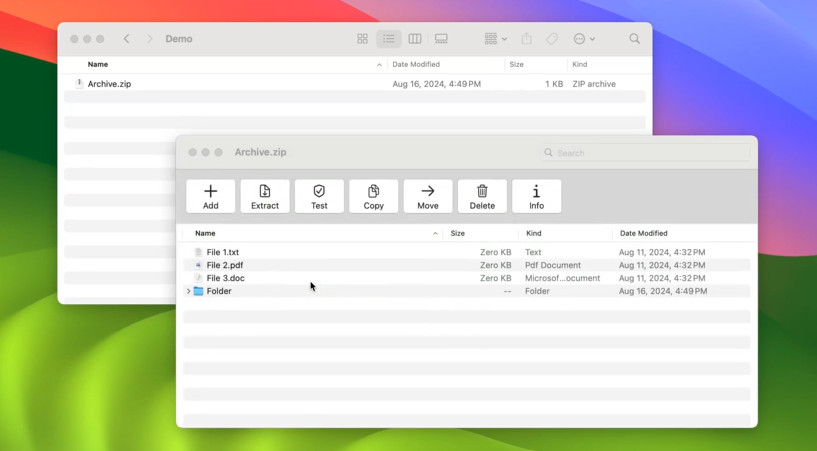Image resolution: width=817 pixels, height=451 pixels.
Task: Click the Move toolbar button
Action: pos(428,196)
